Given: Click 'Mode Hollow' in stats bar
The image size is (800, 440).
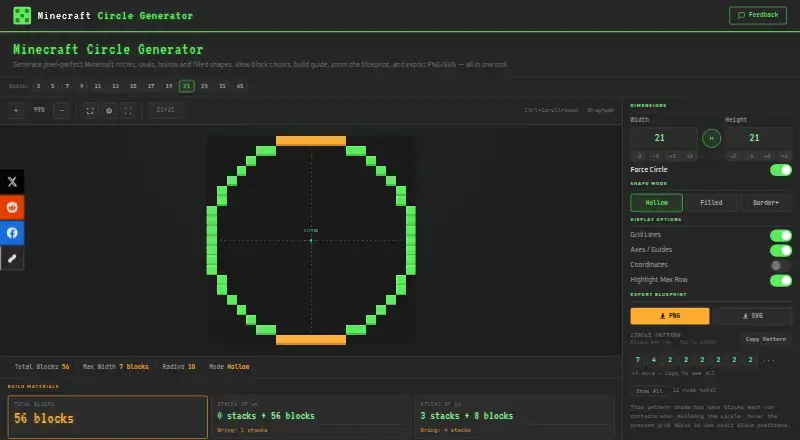Looking at the screenshot, I should pos(229,367).
